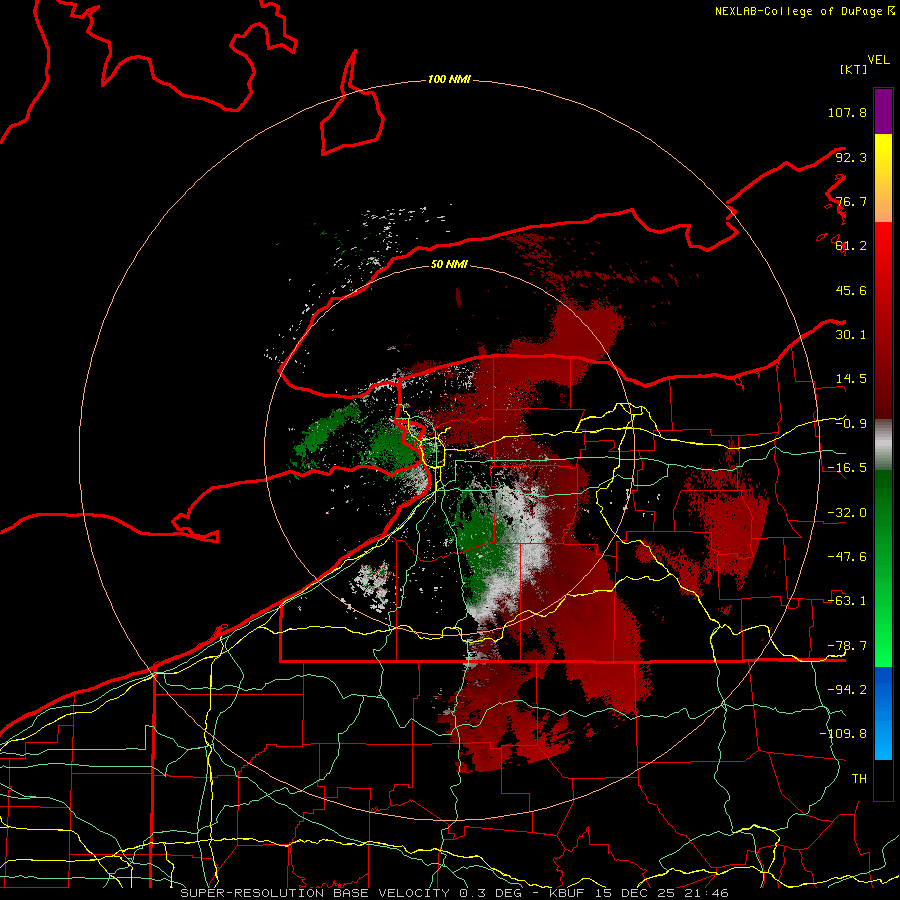Pick the green segment of velocity colorbar
Image resolution: width=900 pixels, height=900 pixels.
click(x=883, y=568)
